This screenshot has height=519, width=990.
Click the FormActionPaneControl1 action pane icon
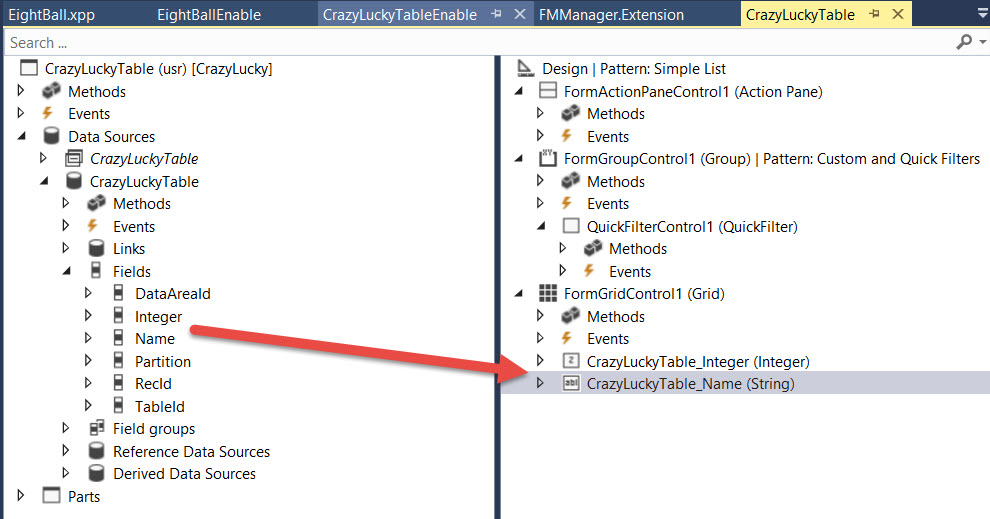click(547, 91)
